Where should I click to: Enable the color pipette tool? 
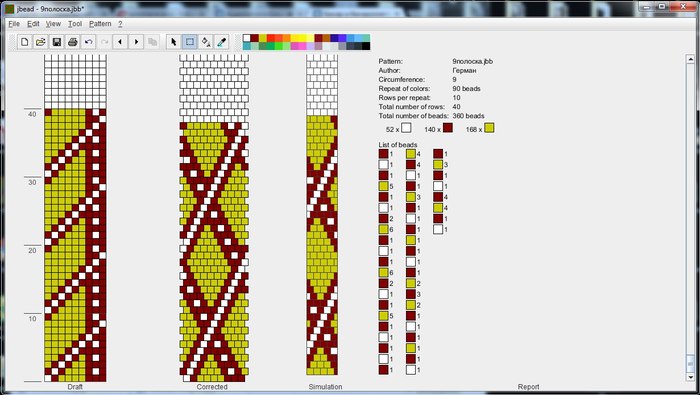222,42
